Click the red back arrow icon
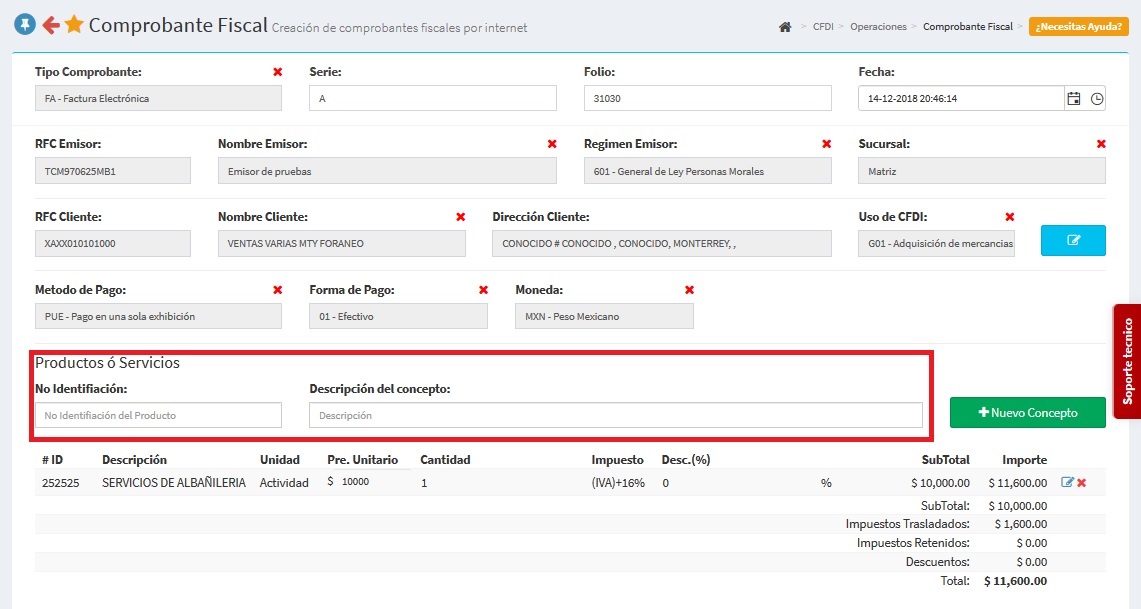1141x609 pixels. [50, 25]
